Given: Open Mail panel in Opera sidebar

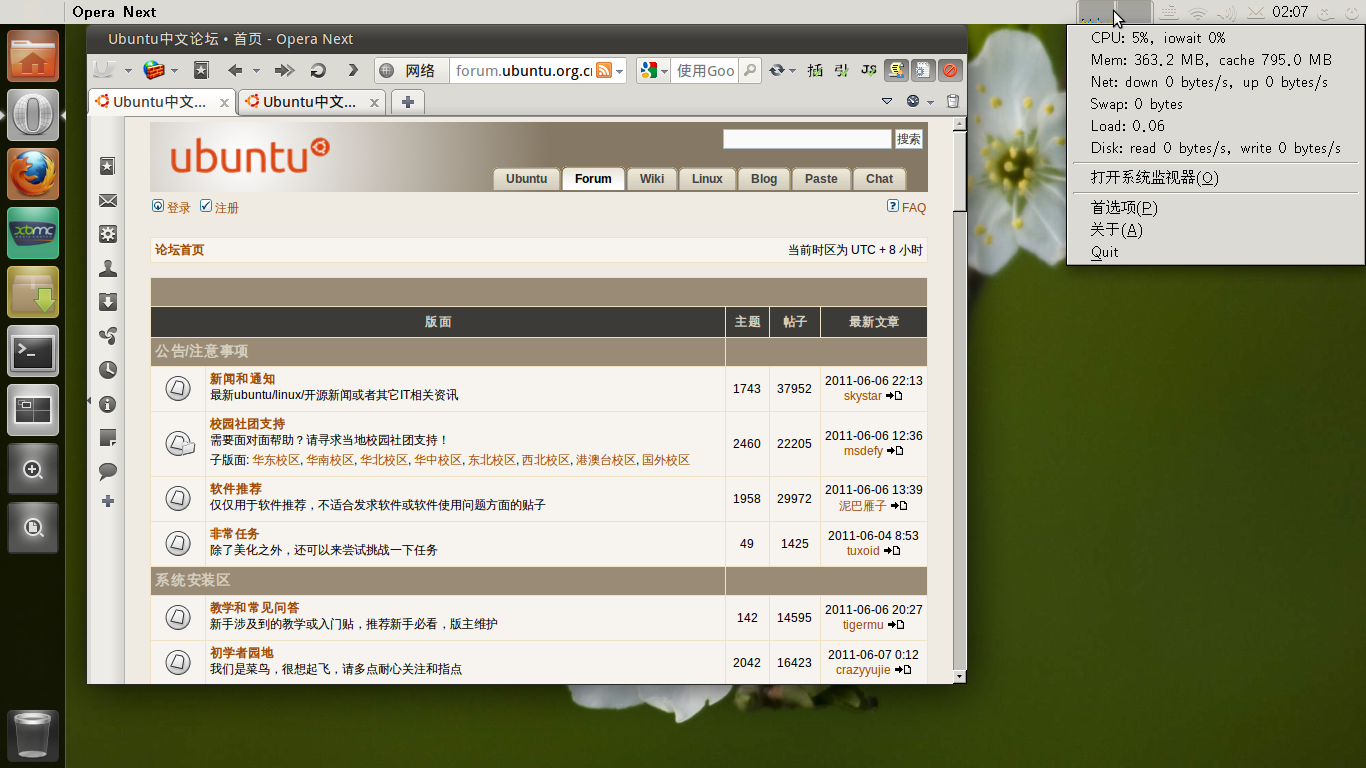Looking at the screenshot, I should (108, 201).
